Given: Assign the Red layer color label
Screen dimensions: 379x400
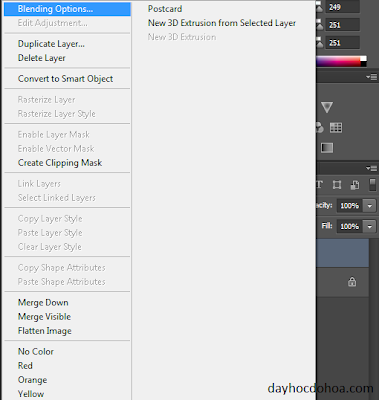Looking at the screenshot, I should [x=25, y=365].
